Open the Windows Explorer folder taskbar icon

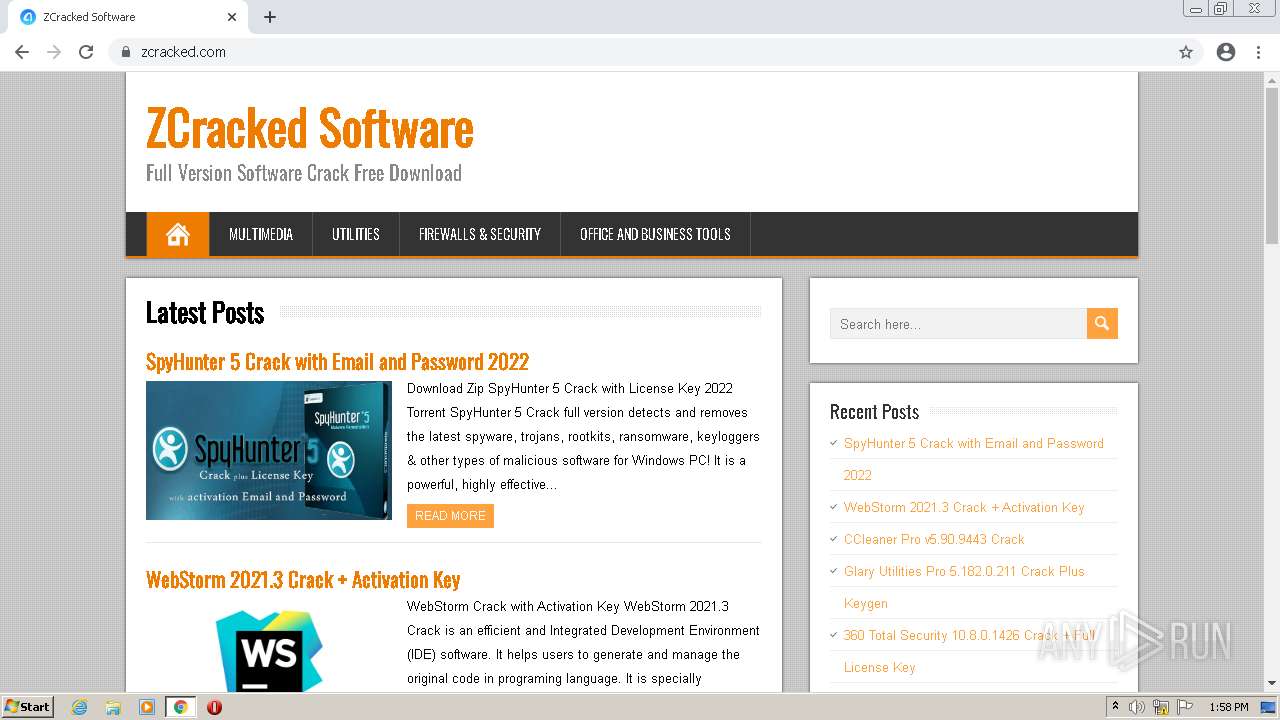coord(113,707)
